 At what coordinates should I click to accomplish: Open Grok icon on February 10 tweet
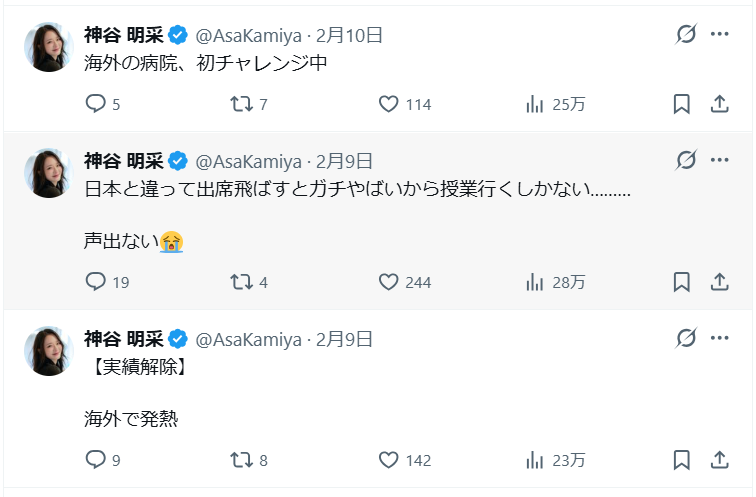(686, 35)
